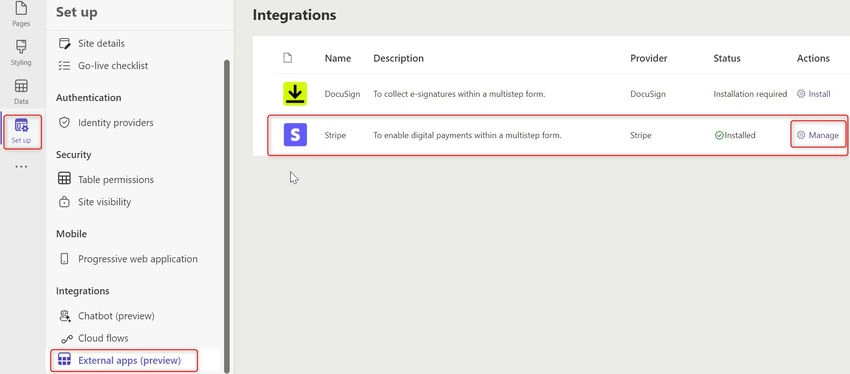Image resolution: width=850 pixels, height=374 pixels.
Task: Click the Security section heading
Action: 74,154
